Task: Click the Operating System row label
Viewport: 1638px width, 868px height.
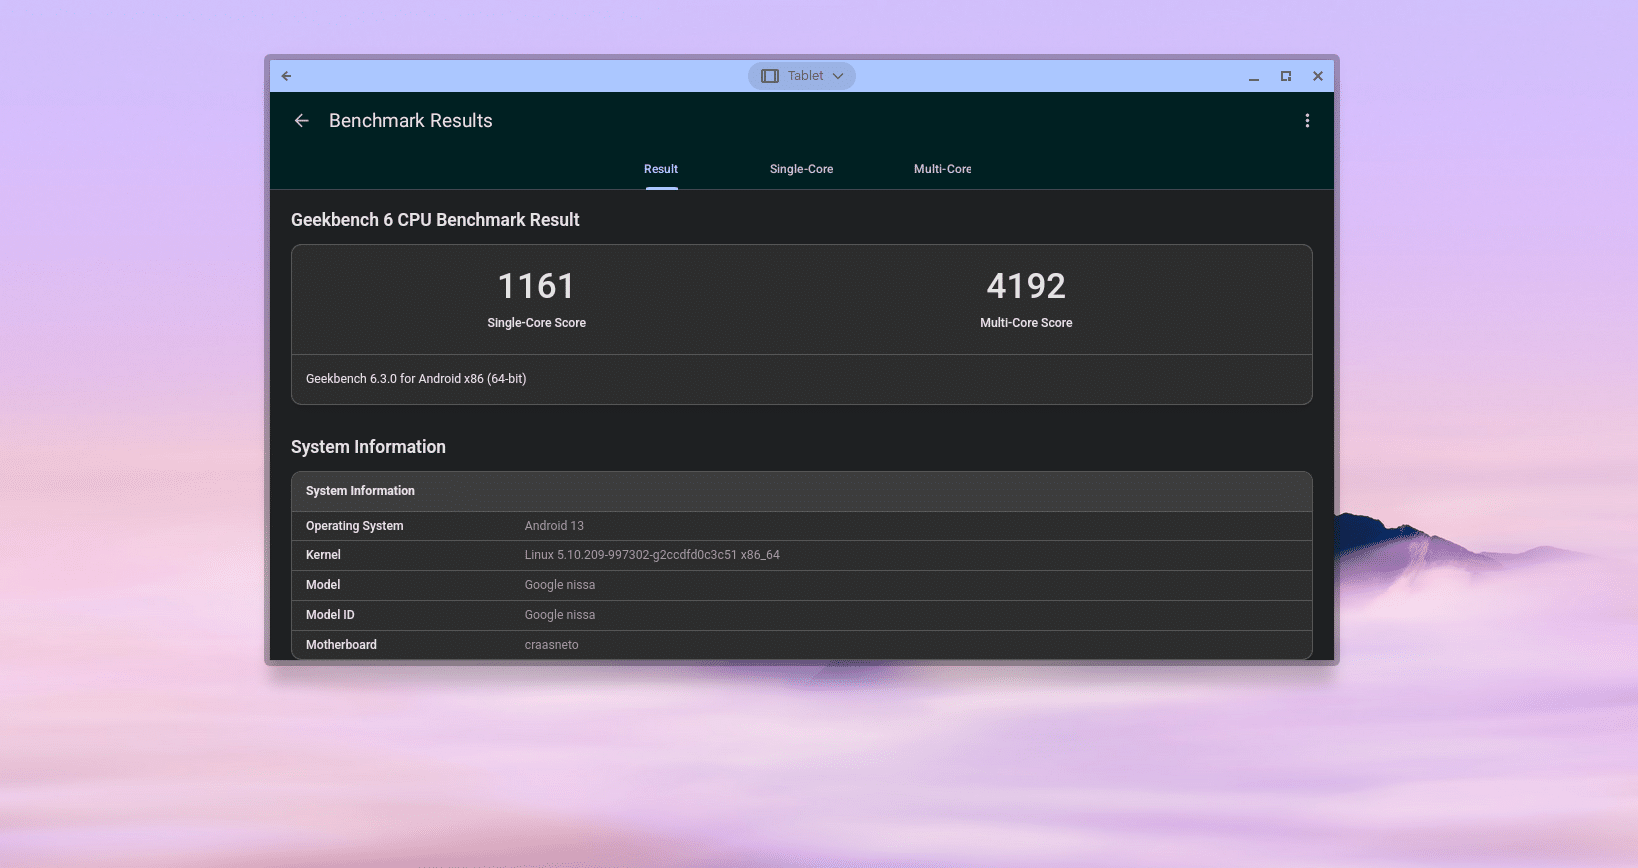Action: point(355,526)
